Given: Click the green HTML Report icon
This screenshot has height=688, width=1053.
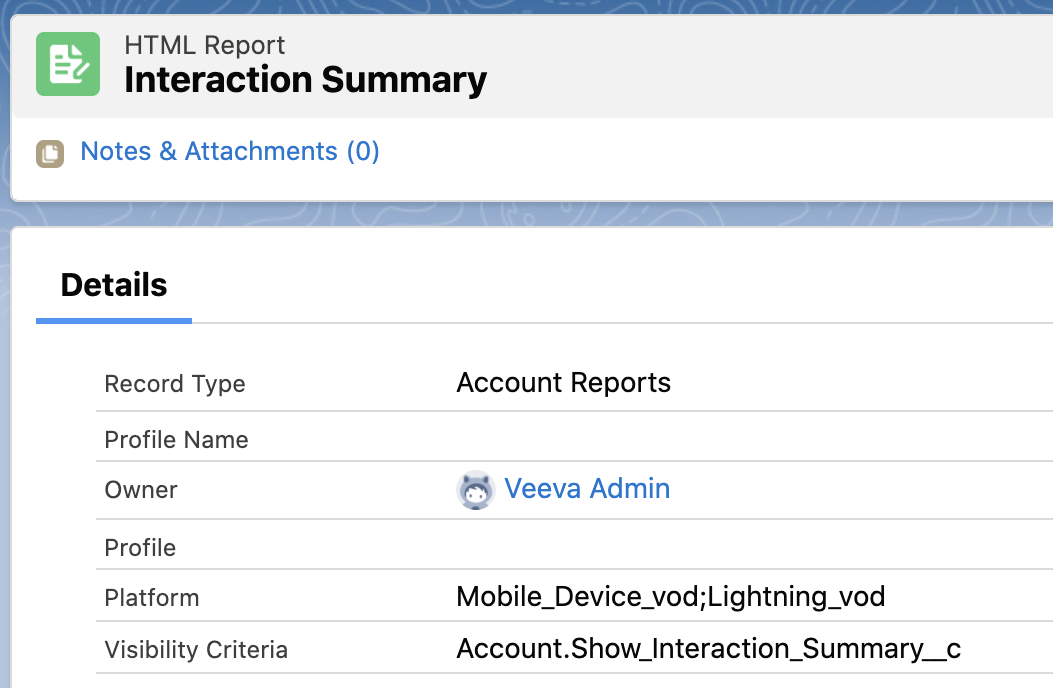Looking at the screenshot, I should coord(68,64).
